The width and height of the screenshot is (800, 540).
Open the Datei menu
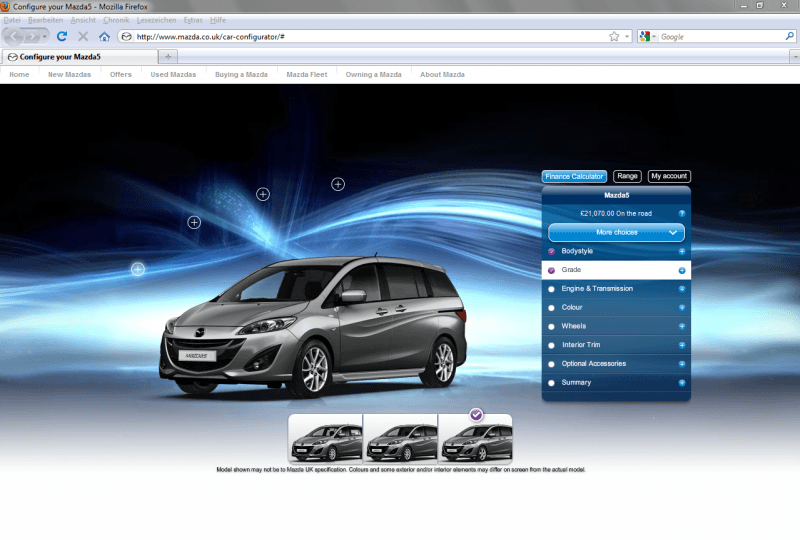[x=12, y=20]
